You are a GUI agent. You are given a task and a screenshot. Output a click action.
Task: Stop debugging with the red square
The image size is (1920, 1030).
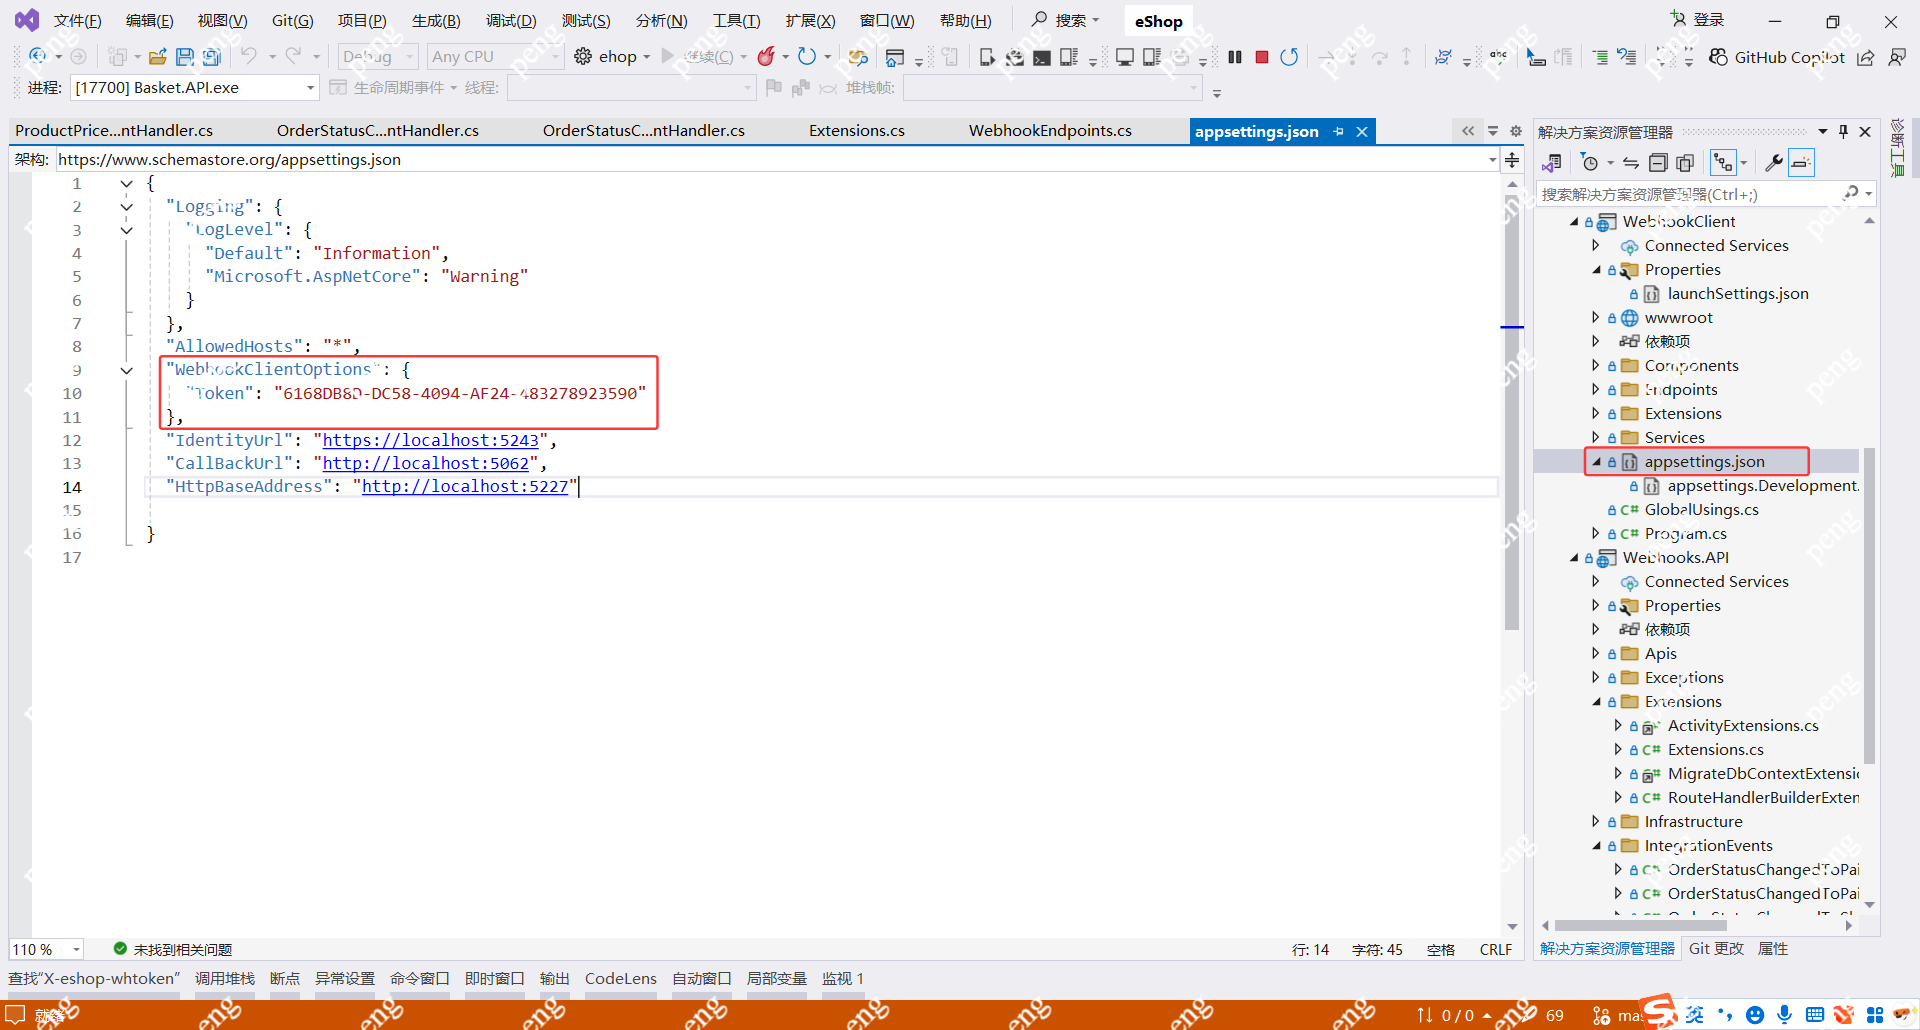[1262, 57]
